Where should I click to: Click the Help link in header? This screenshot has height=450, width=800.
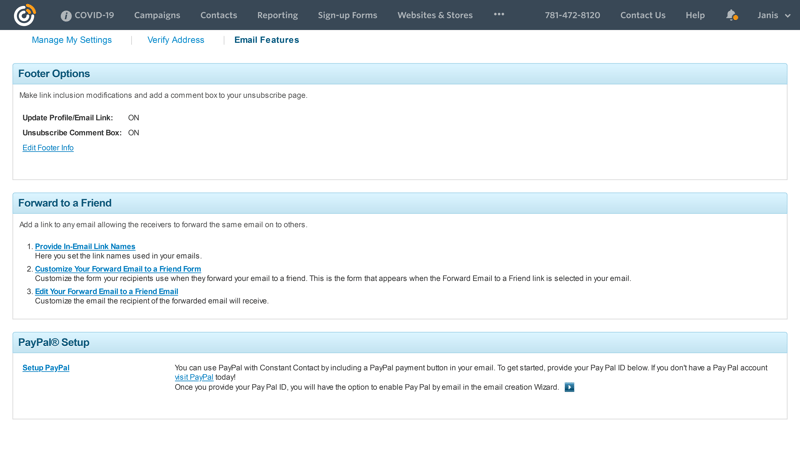[695, 15]
